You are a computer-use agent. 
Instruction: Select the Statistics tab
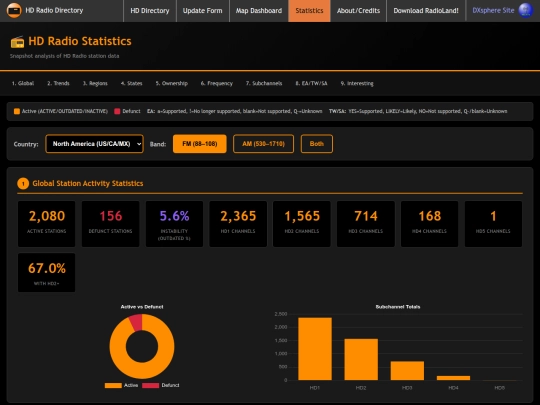click(x=309, y=11)
